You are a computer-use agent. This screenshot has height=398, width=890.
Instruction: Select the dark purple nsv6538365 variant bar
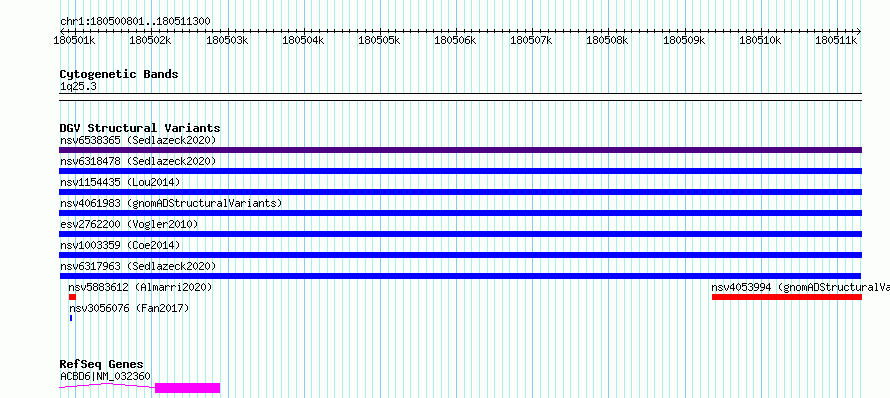tap(460, 150)
